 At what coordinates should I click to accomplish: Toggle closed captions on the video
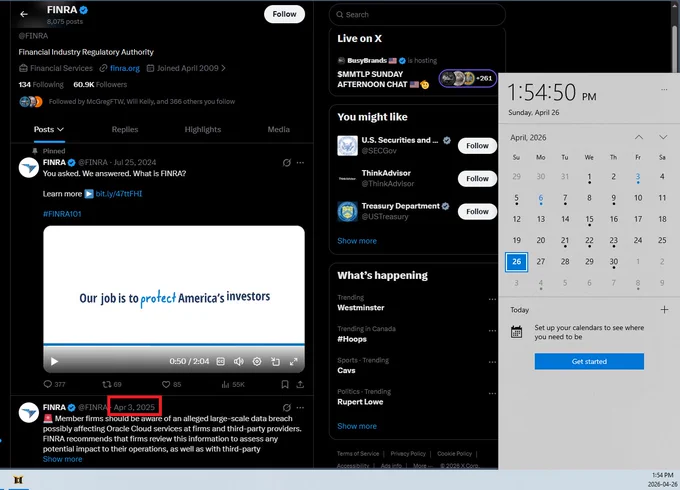coord(221,361)
